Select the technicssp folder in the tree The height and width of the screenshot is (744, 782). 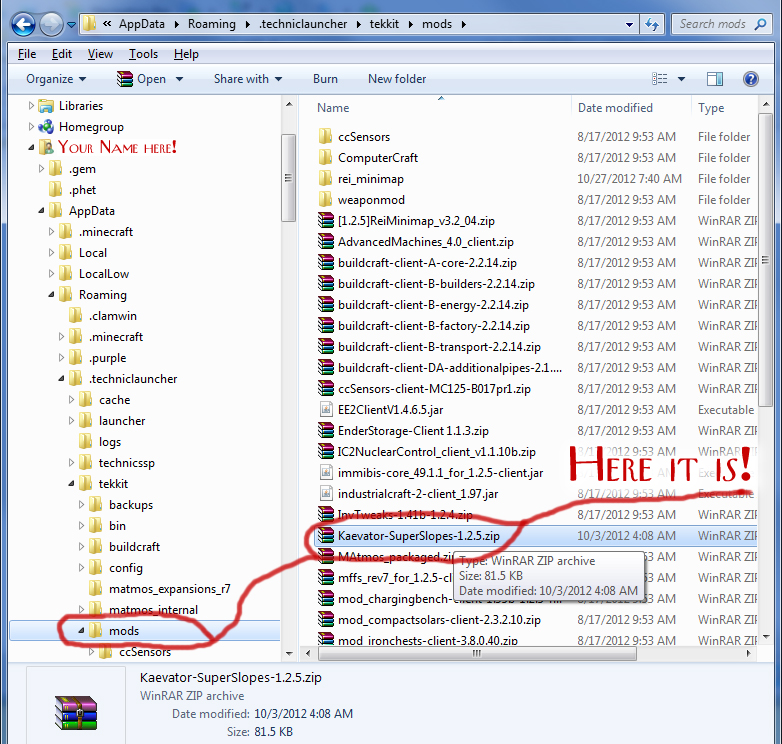point(126,463)
